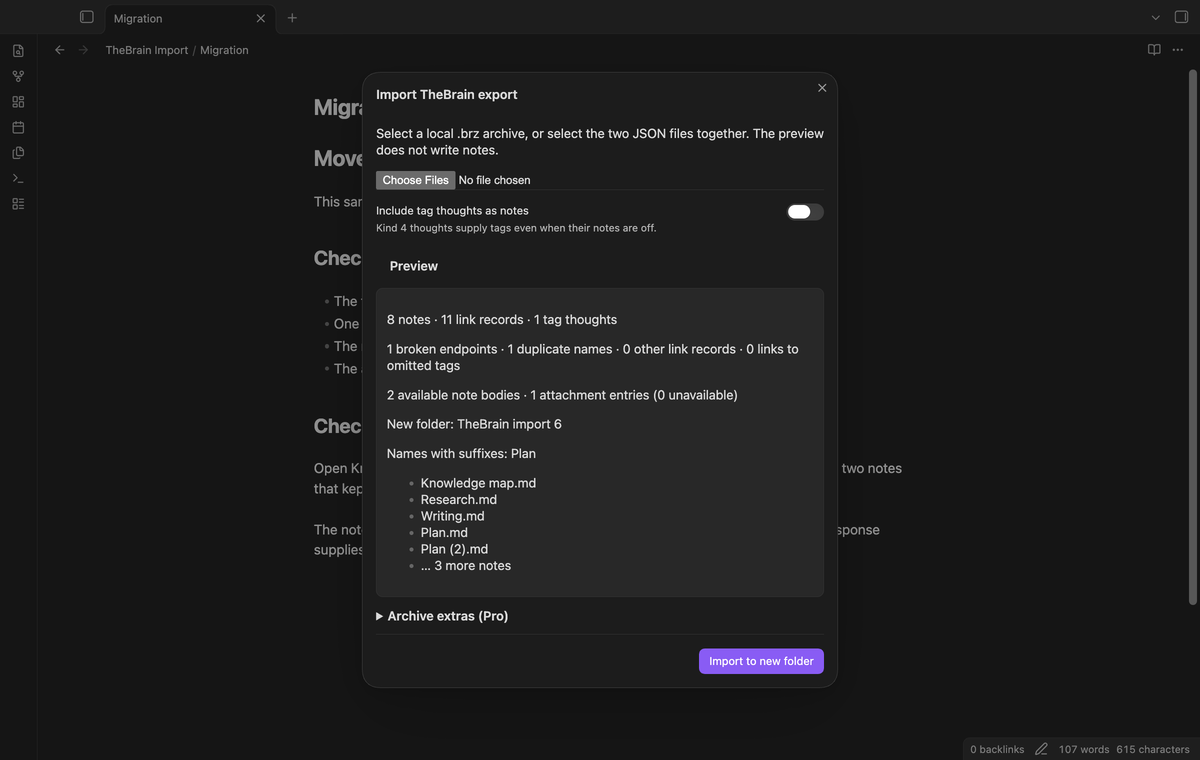Viewport: 1200px width, 760px height.
Task: Open more options three-dot menu
Action: click(x=1178, y=50)
